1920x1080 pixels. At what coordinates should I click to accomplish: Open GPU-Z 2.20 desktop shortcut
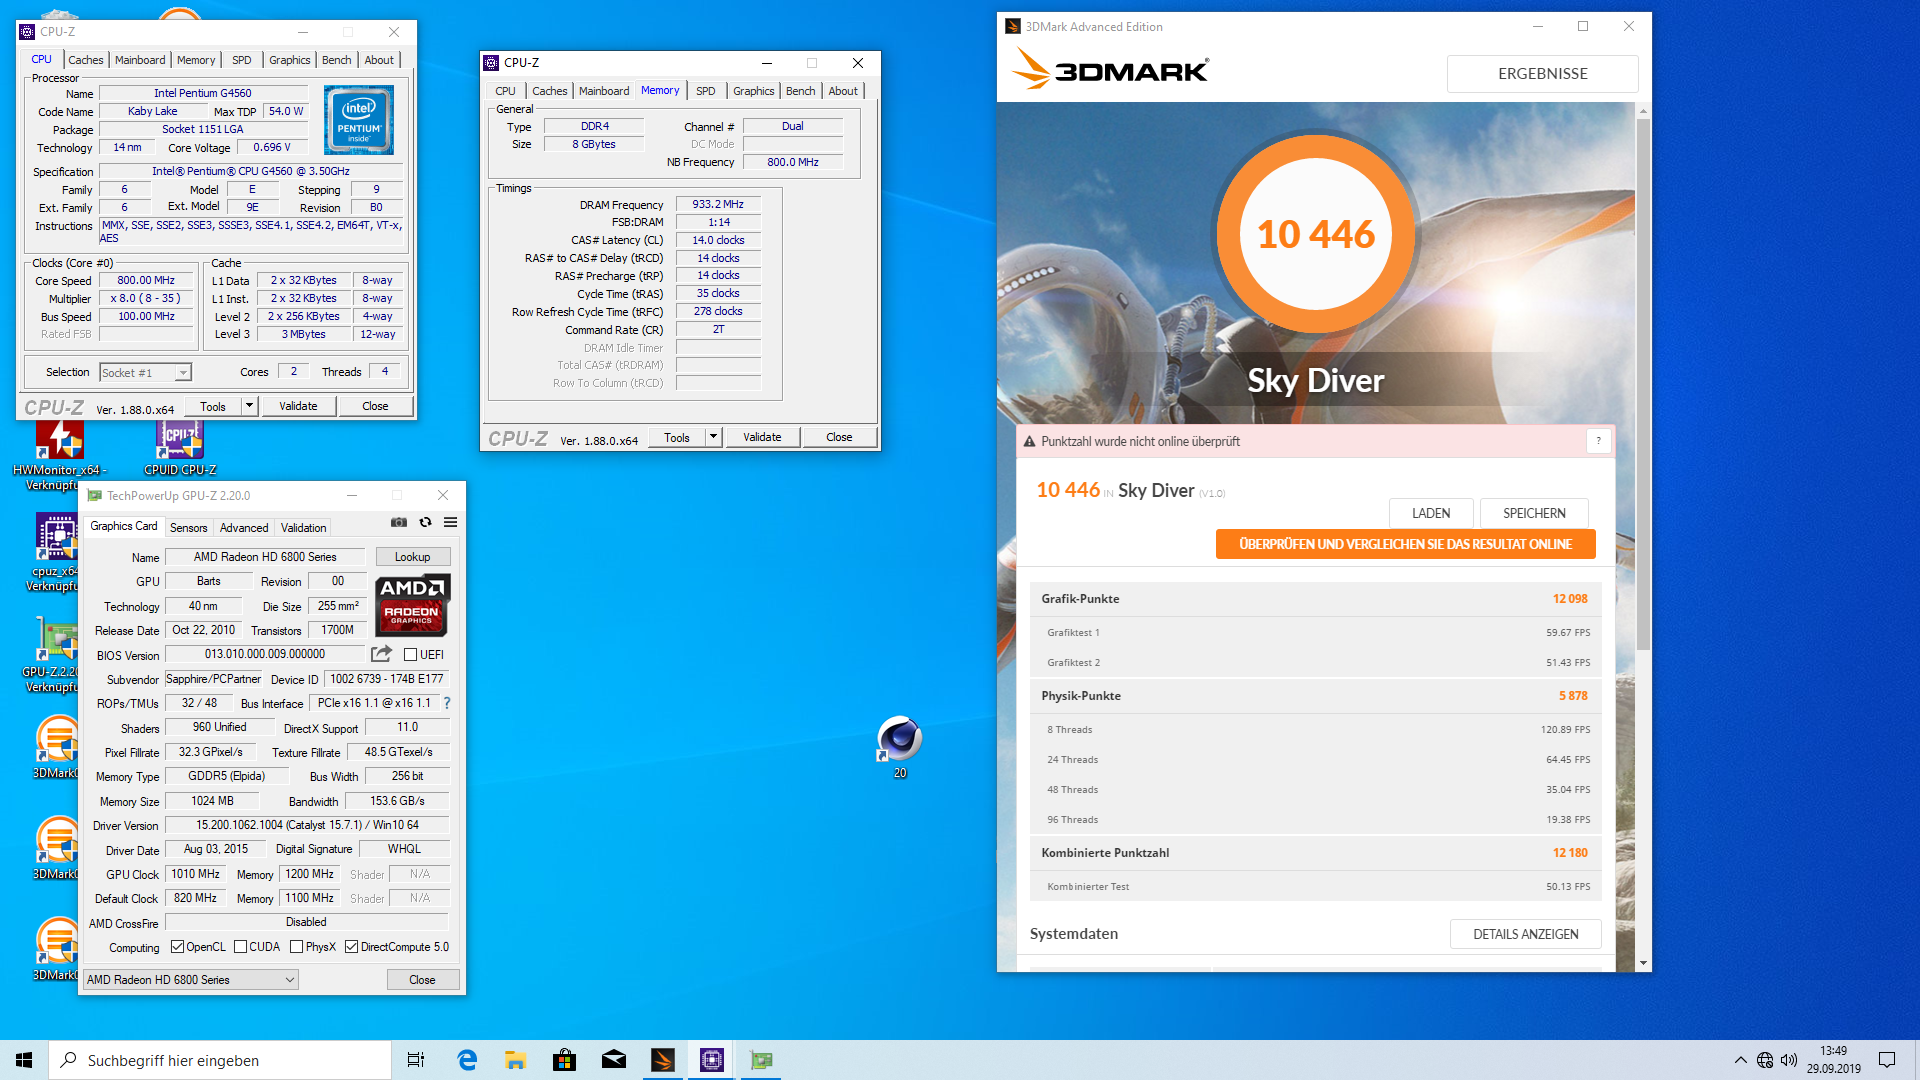(55, 654)
